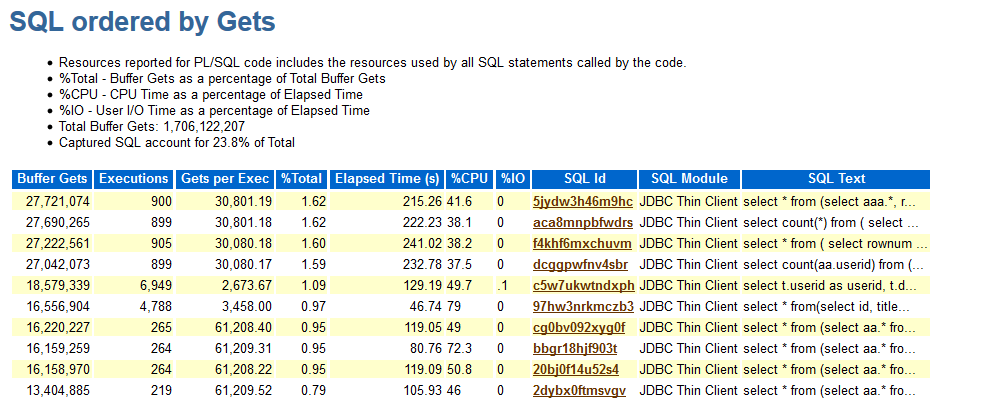Click the SQL Module column header
This screenshot has height=407, width=1002.
click(x=689, y=179)
